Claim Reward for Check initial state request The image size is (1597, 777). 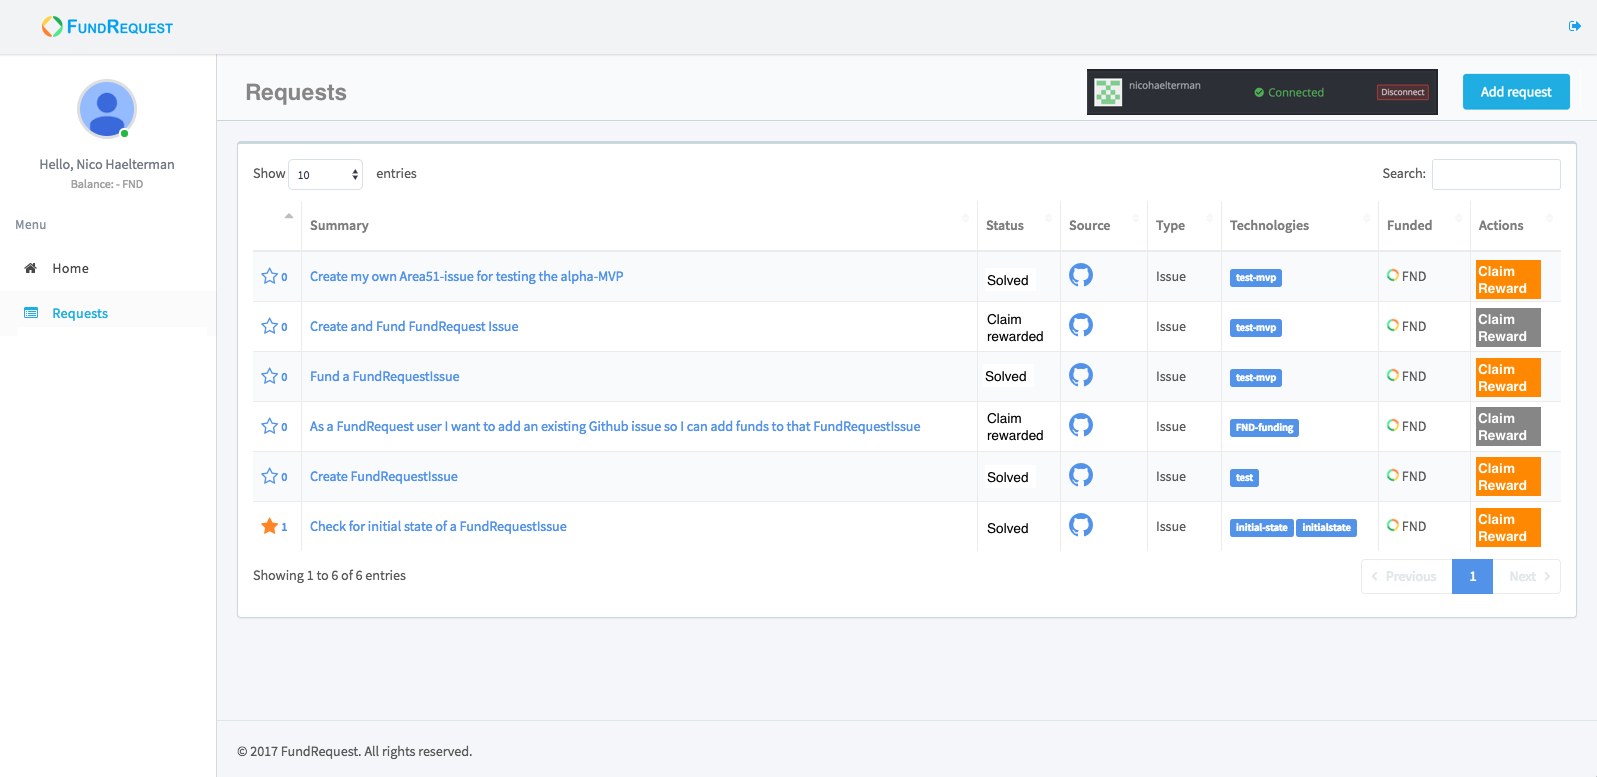(x=1508, y=527)
